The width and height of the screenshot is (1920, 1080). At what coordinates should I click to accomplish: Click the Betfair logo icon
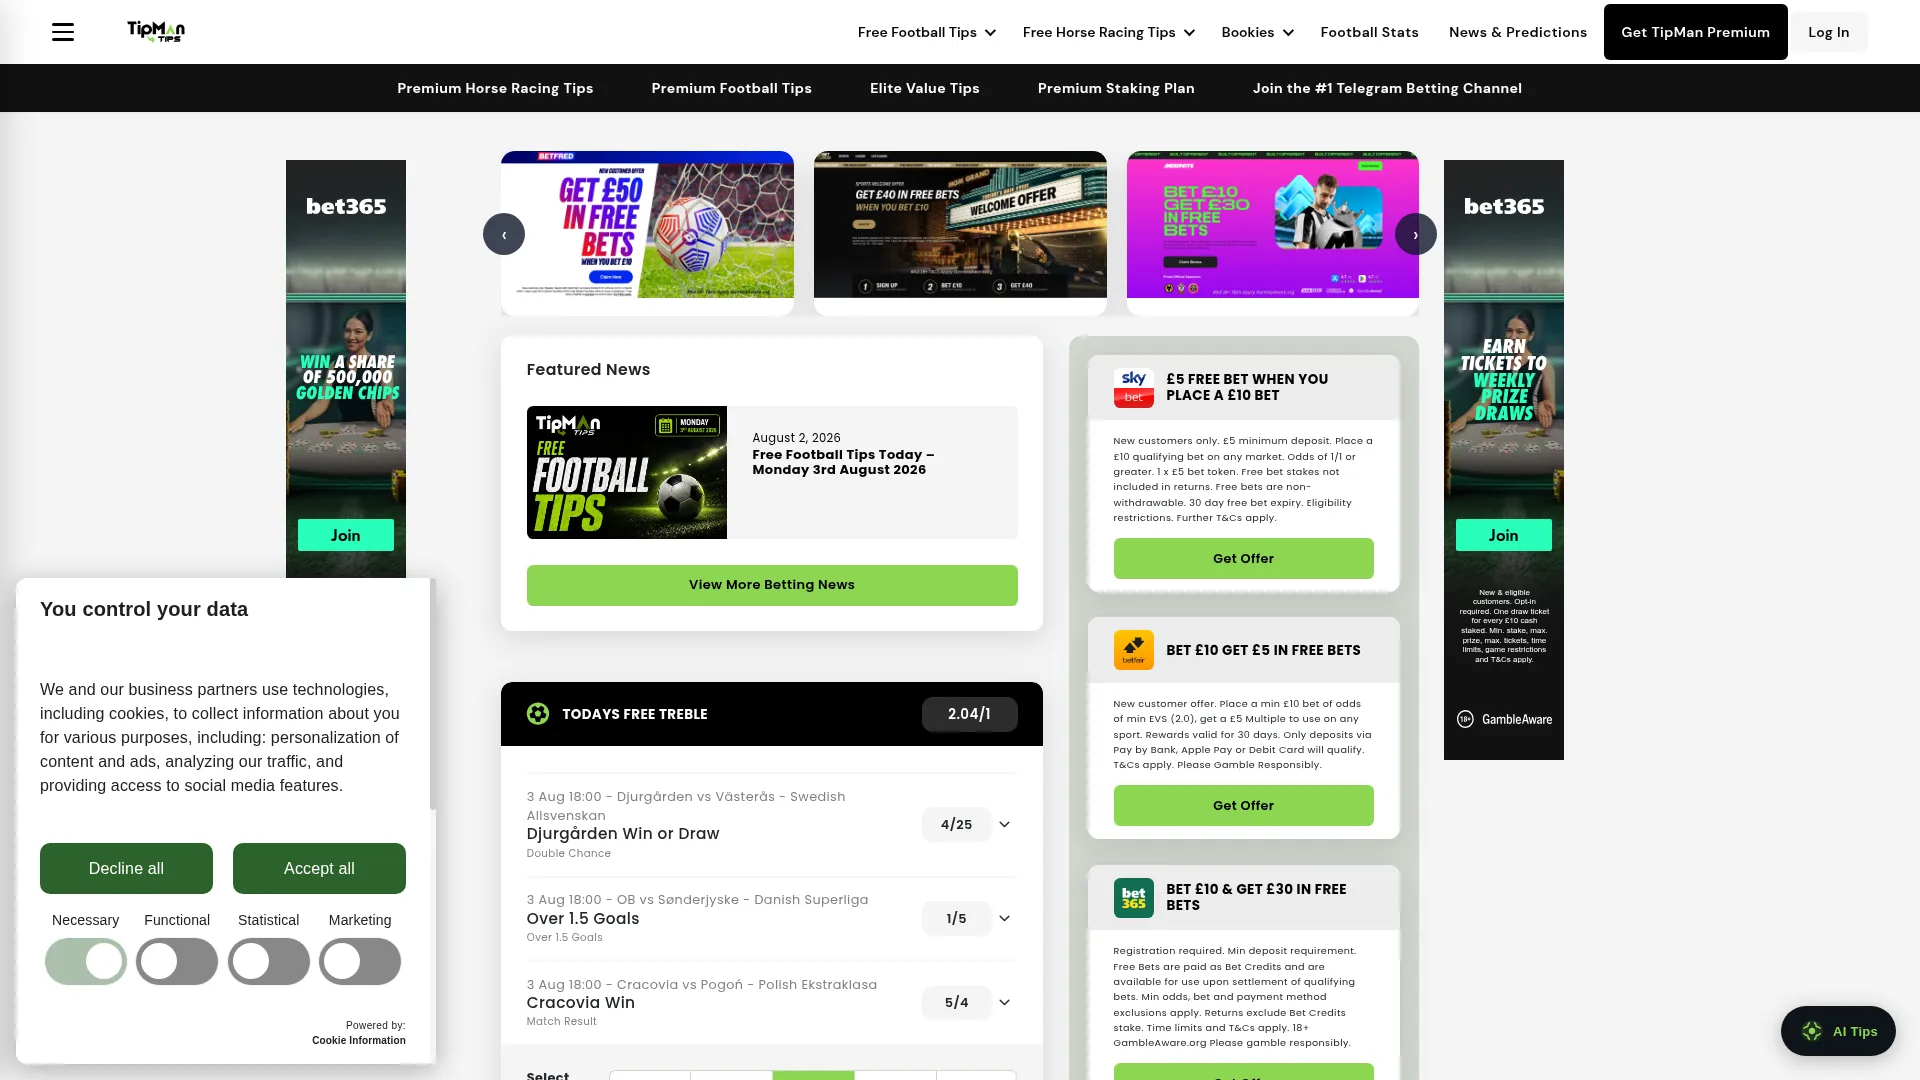pyautogui.click(x=1134, y=650)
